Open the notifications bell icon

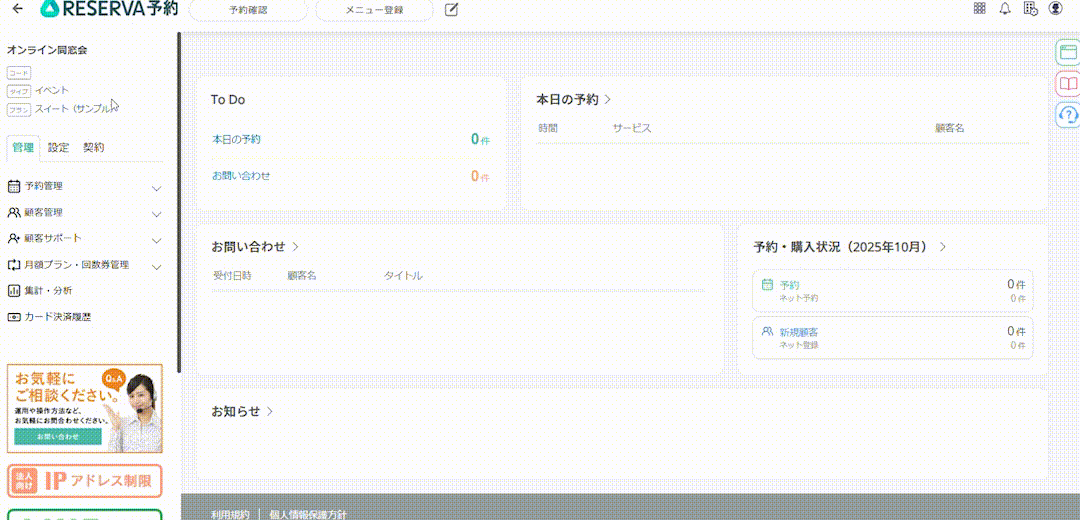point(1005,8)
